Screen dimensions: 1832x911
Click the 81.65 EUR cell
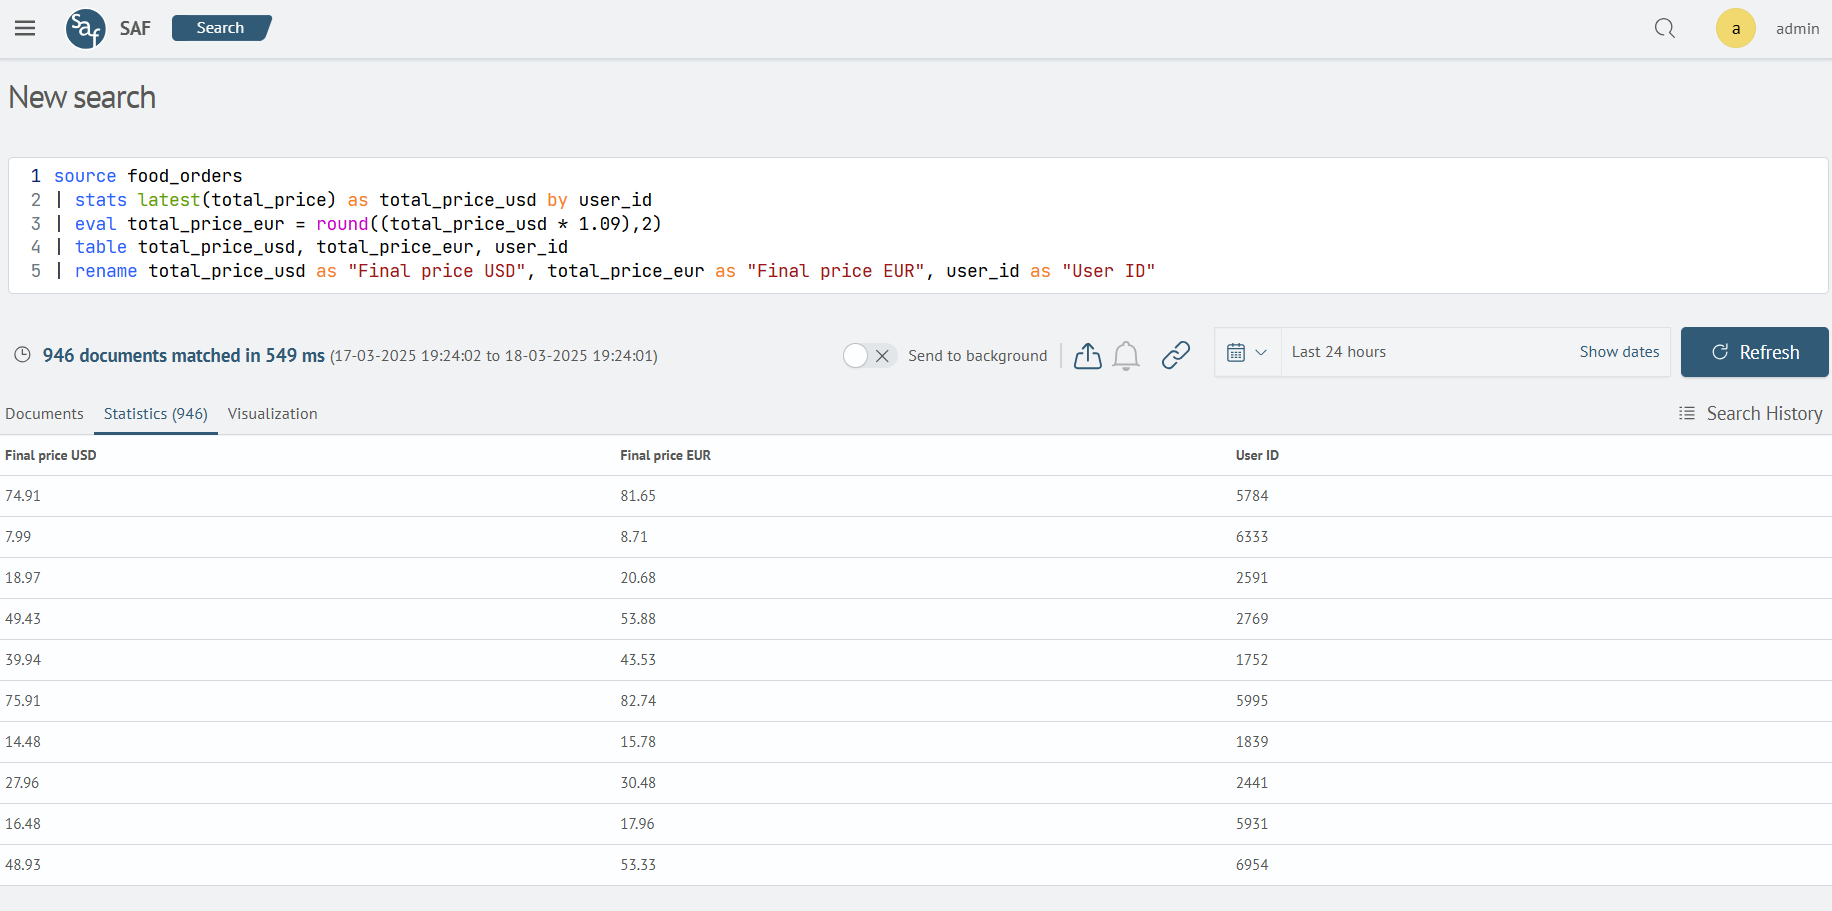[638, 496]
